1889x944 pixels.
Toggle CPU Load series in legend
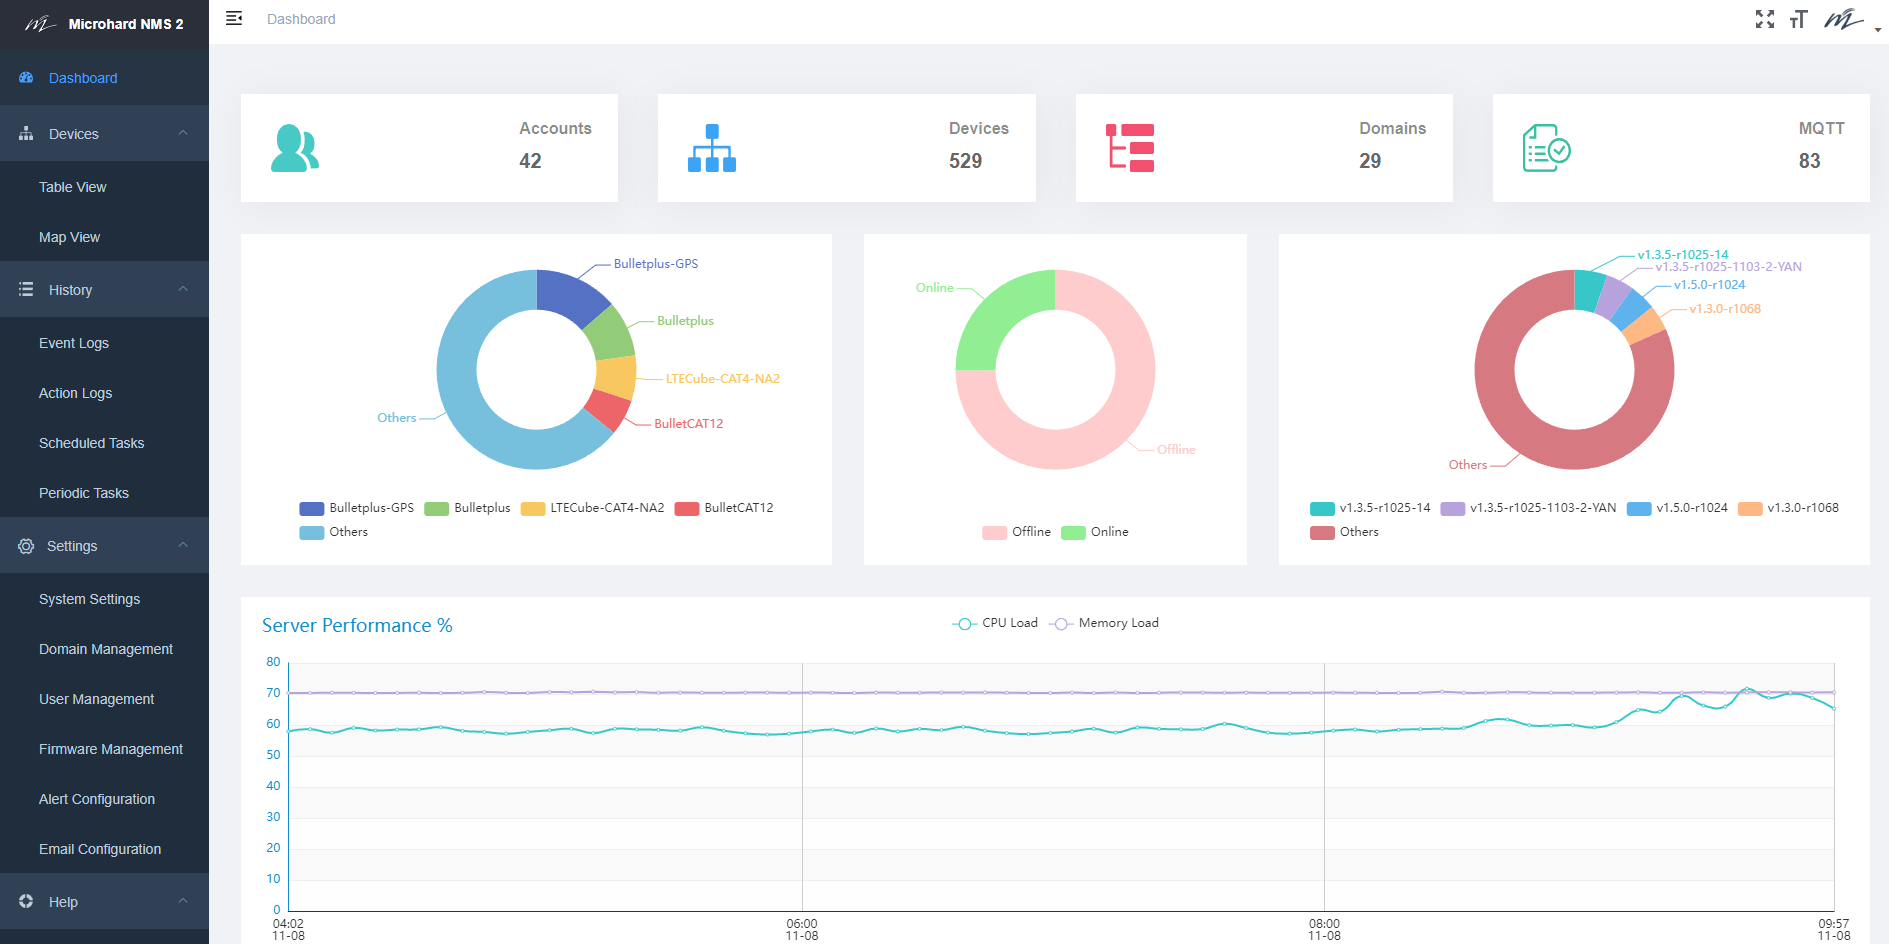point(995,623)
